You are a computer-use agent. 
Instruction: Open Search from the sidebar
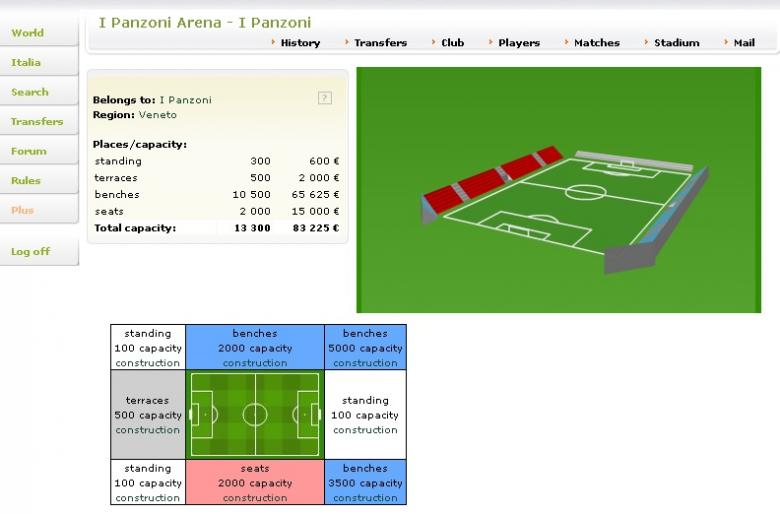(30, 92)
